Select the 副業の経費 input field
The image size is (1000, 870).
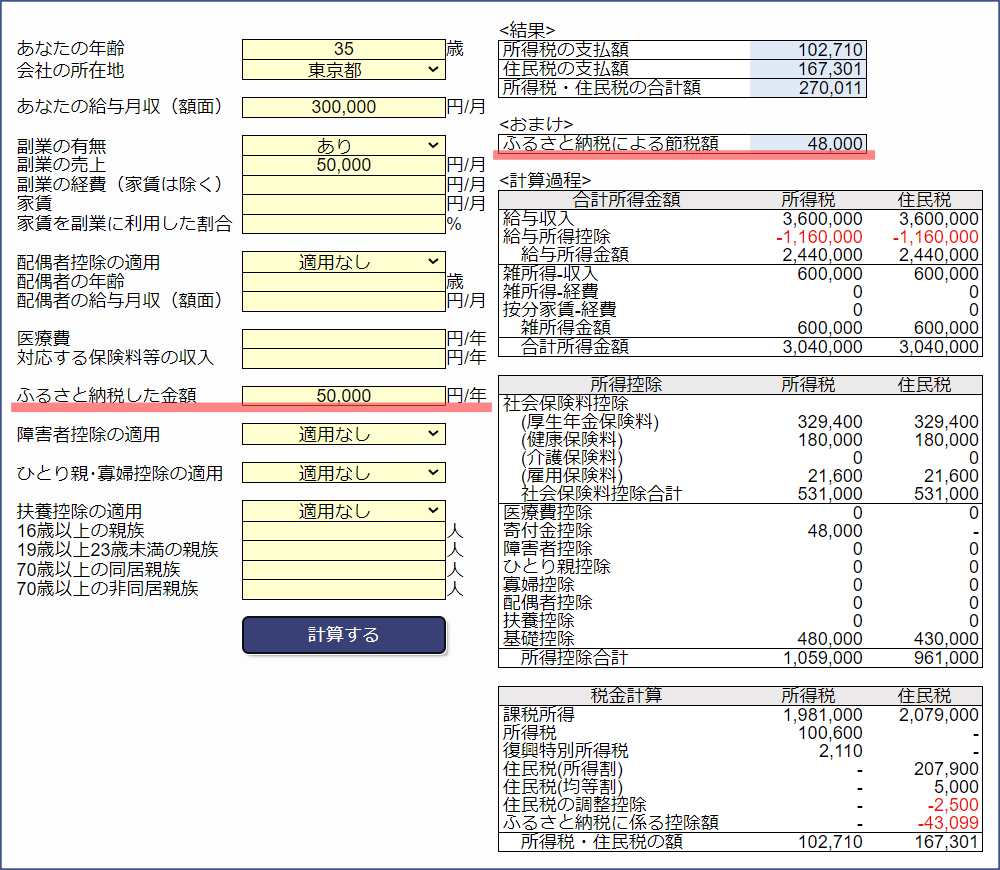[x=344, y=185]
